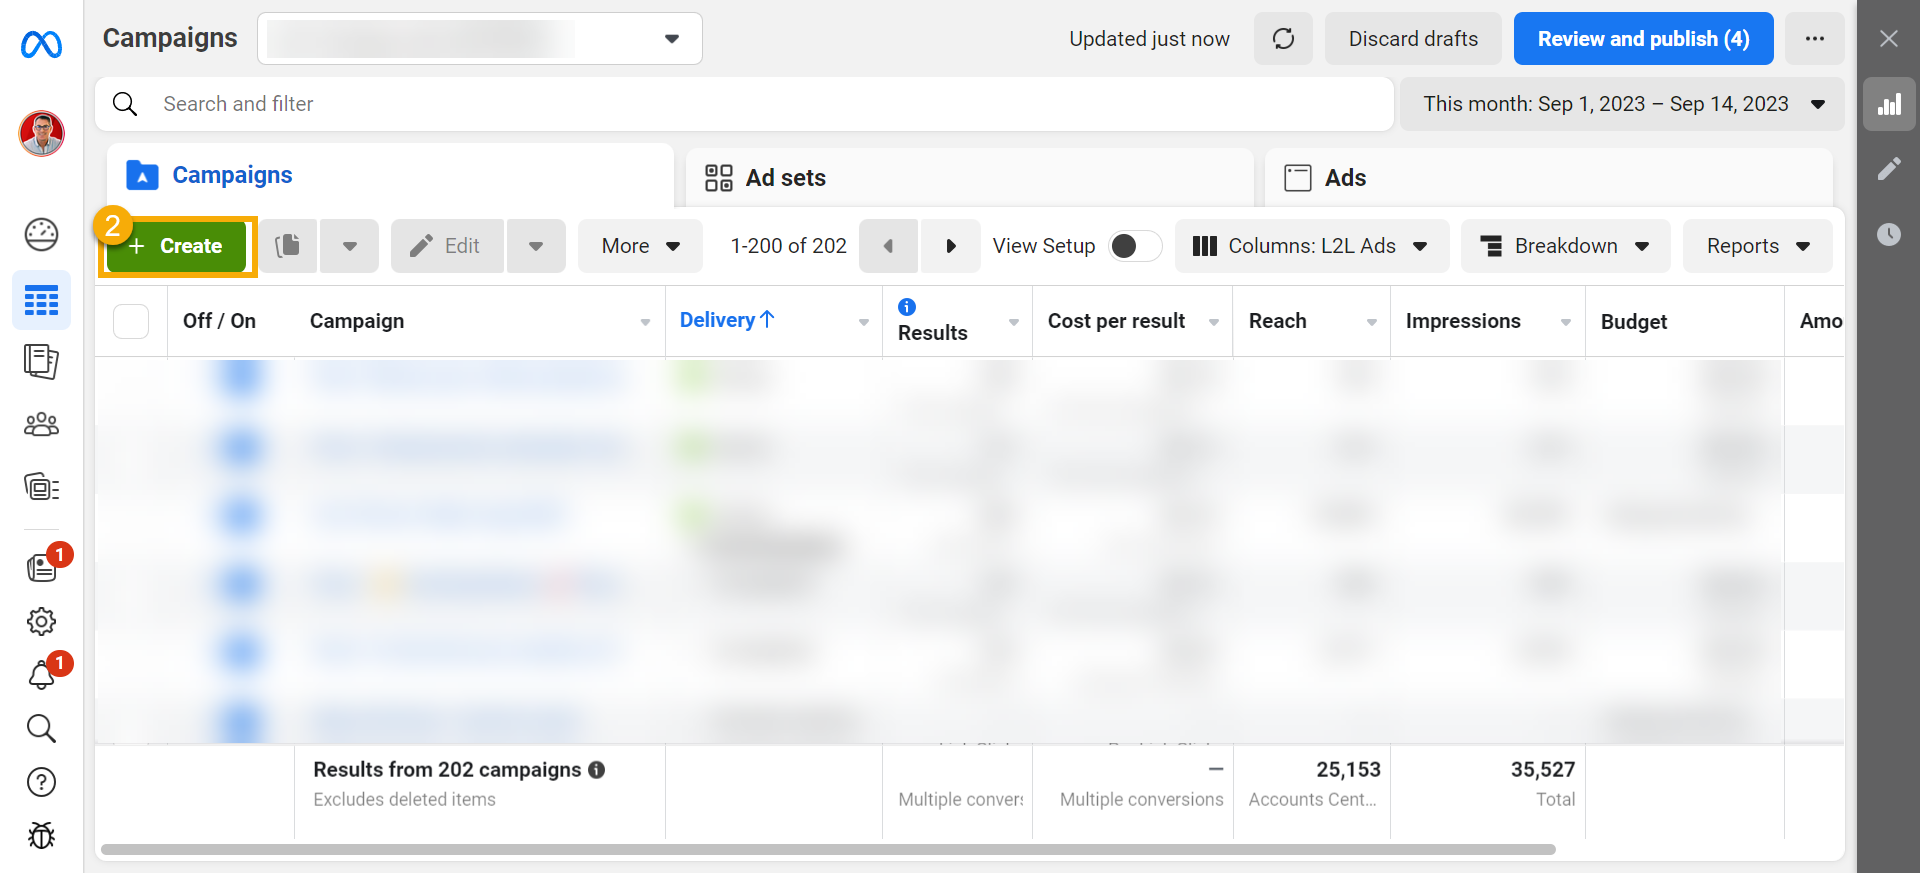Expand the Breakdown dropdown
The height and width of the screenshot is (873, 1920).
tap(1565, 246)
